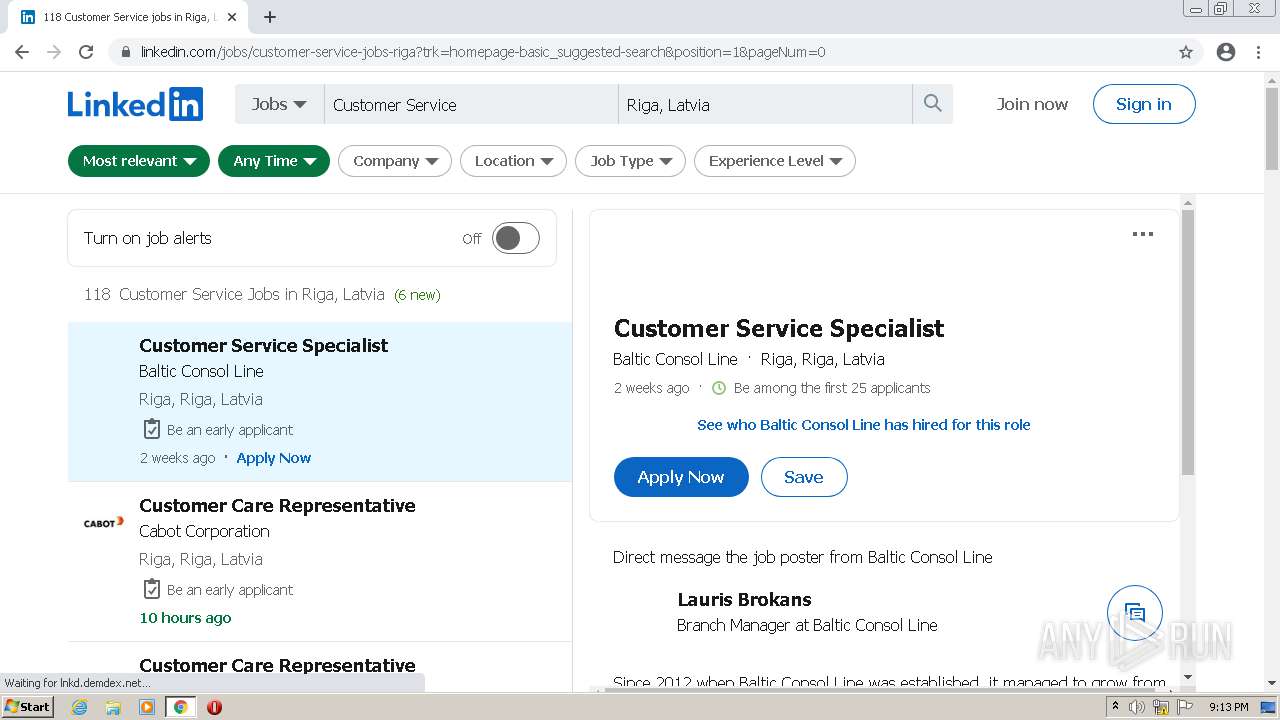Toggle job alerts switch on

pyautogui.click(x=515, y=238)
